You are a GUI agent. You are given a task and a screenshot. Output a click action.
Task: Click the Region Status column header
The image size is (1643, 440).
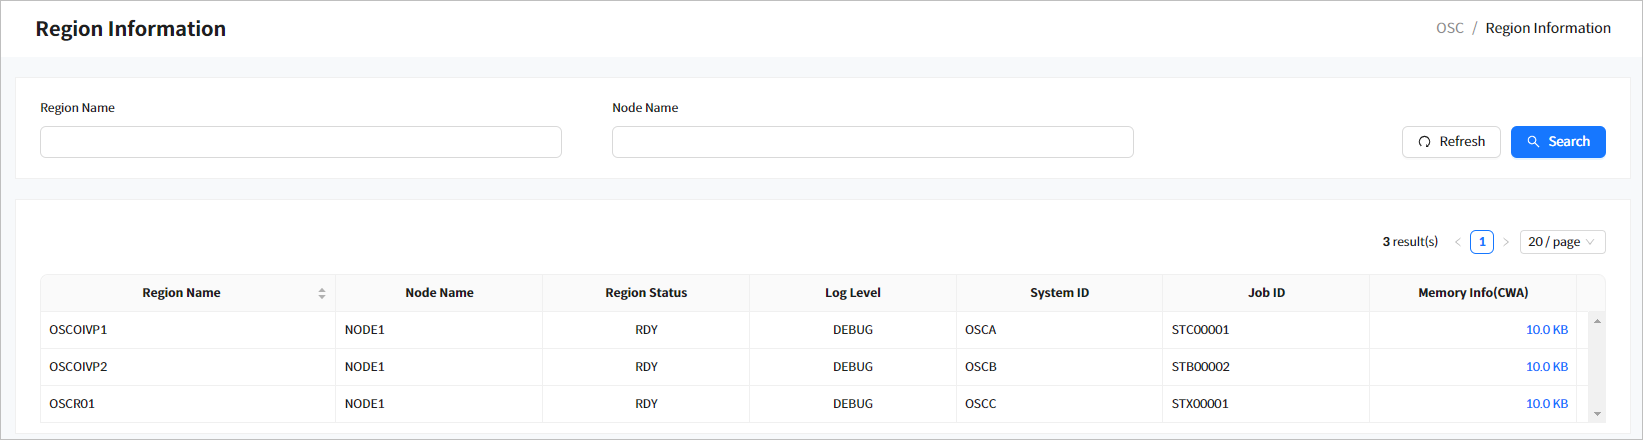(646, 293)
